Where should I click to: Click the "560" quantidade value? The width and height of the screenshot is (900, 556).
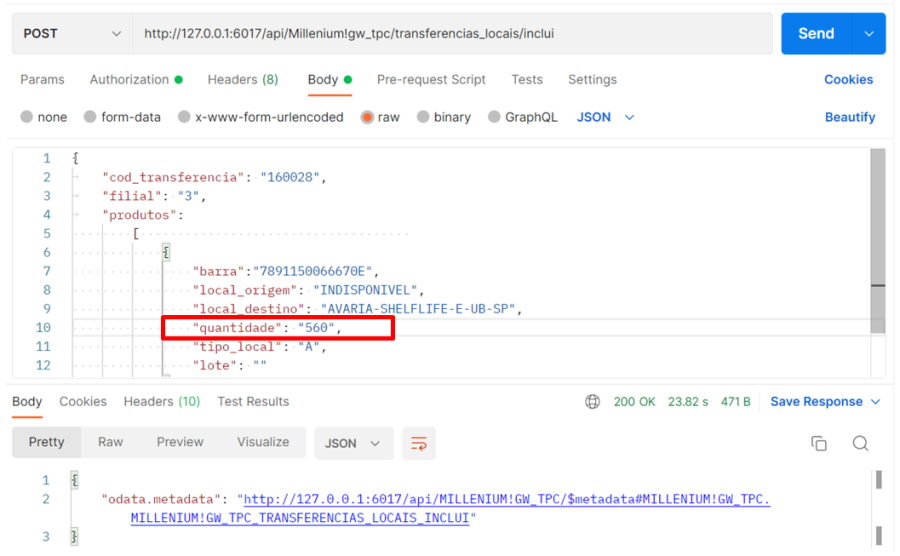pyautogui.click(x=316, y=328)
